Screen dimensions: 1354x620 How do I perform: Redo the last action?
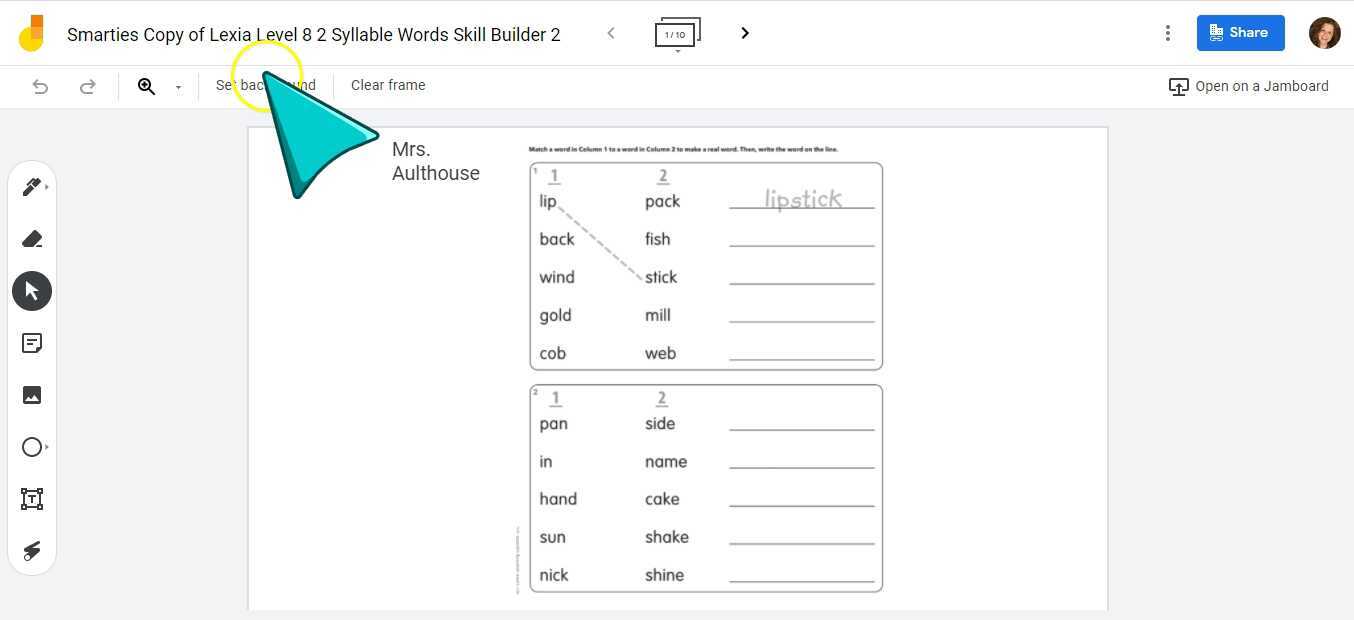click(x=88, y=86)
